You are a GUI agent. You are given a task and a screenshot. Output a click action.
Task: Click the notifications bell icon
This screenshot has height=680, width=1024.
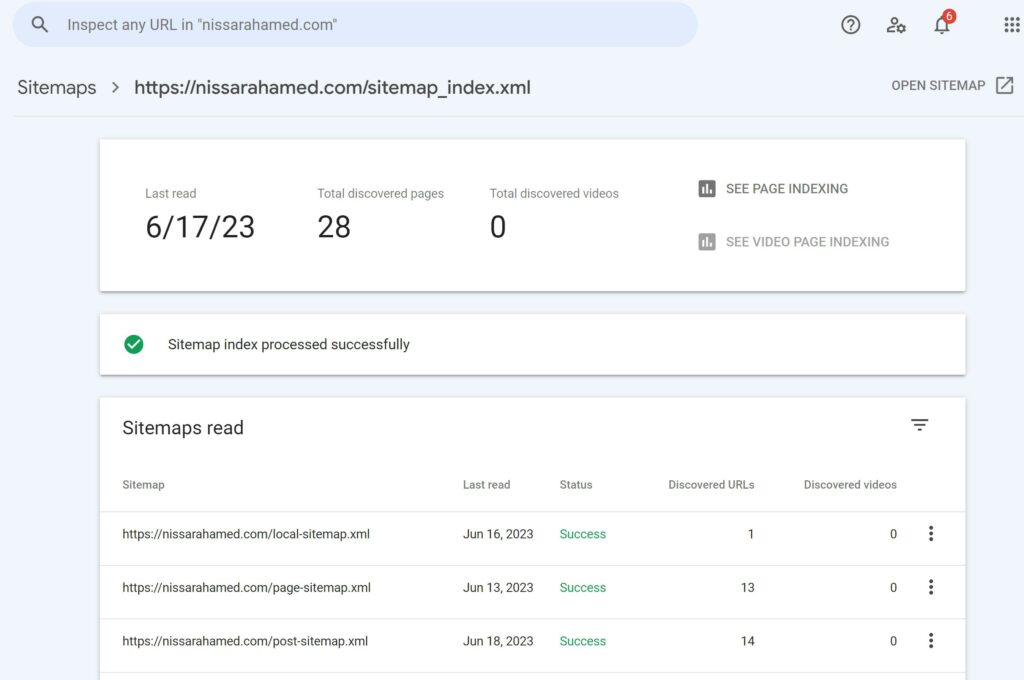[941, 26]
